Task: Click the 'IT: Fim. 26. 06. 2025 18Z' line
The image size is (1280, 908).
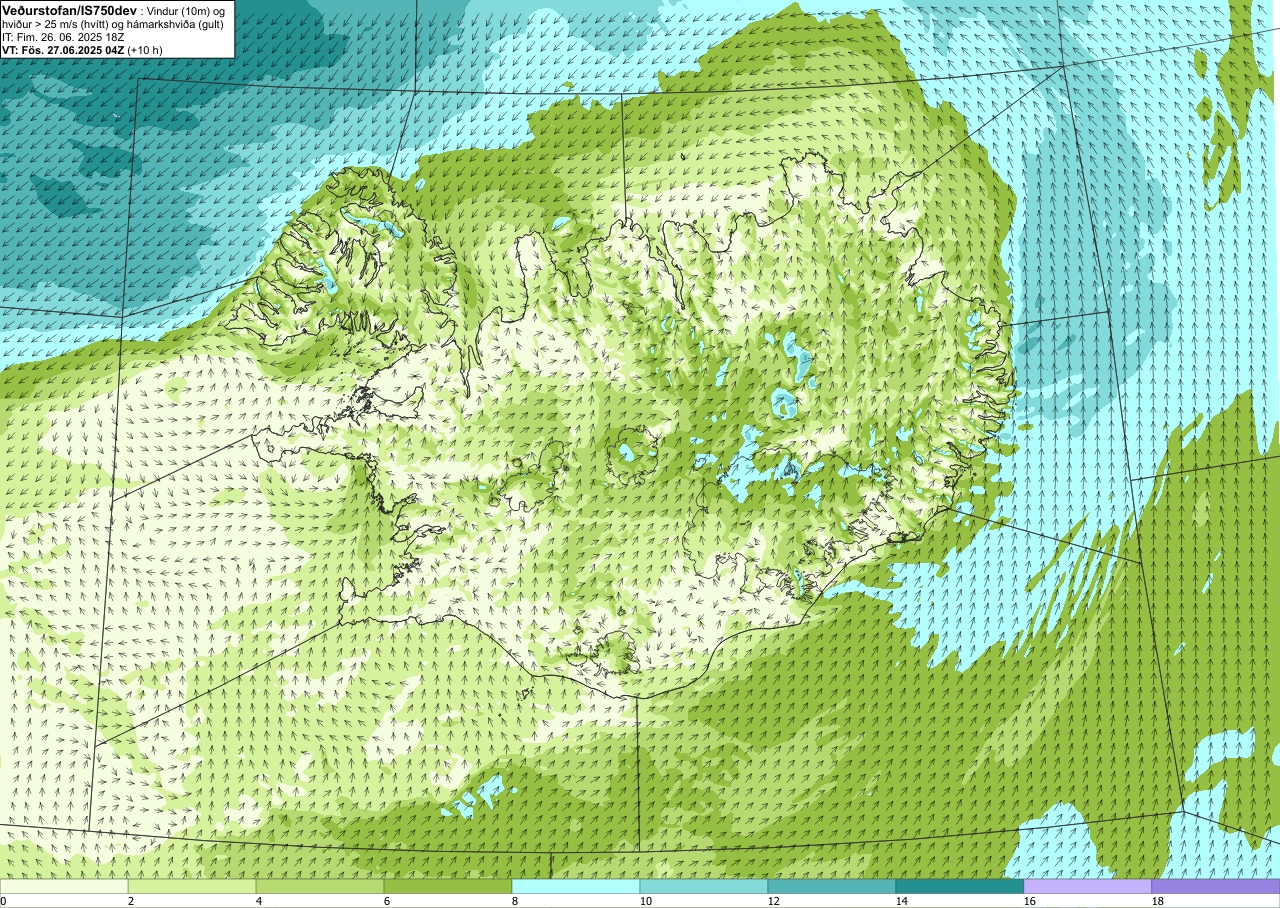Action: point(62,36)
